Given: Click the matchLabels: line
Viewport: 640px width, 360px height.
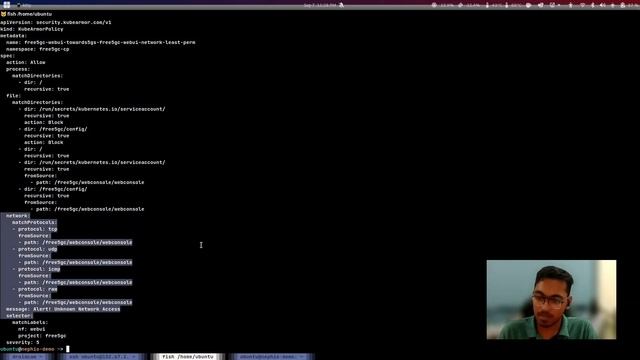Looking at the screenshot, I should click(x=30, y=322).
